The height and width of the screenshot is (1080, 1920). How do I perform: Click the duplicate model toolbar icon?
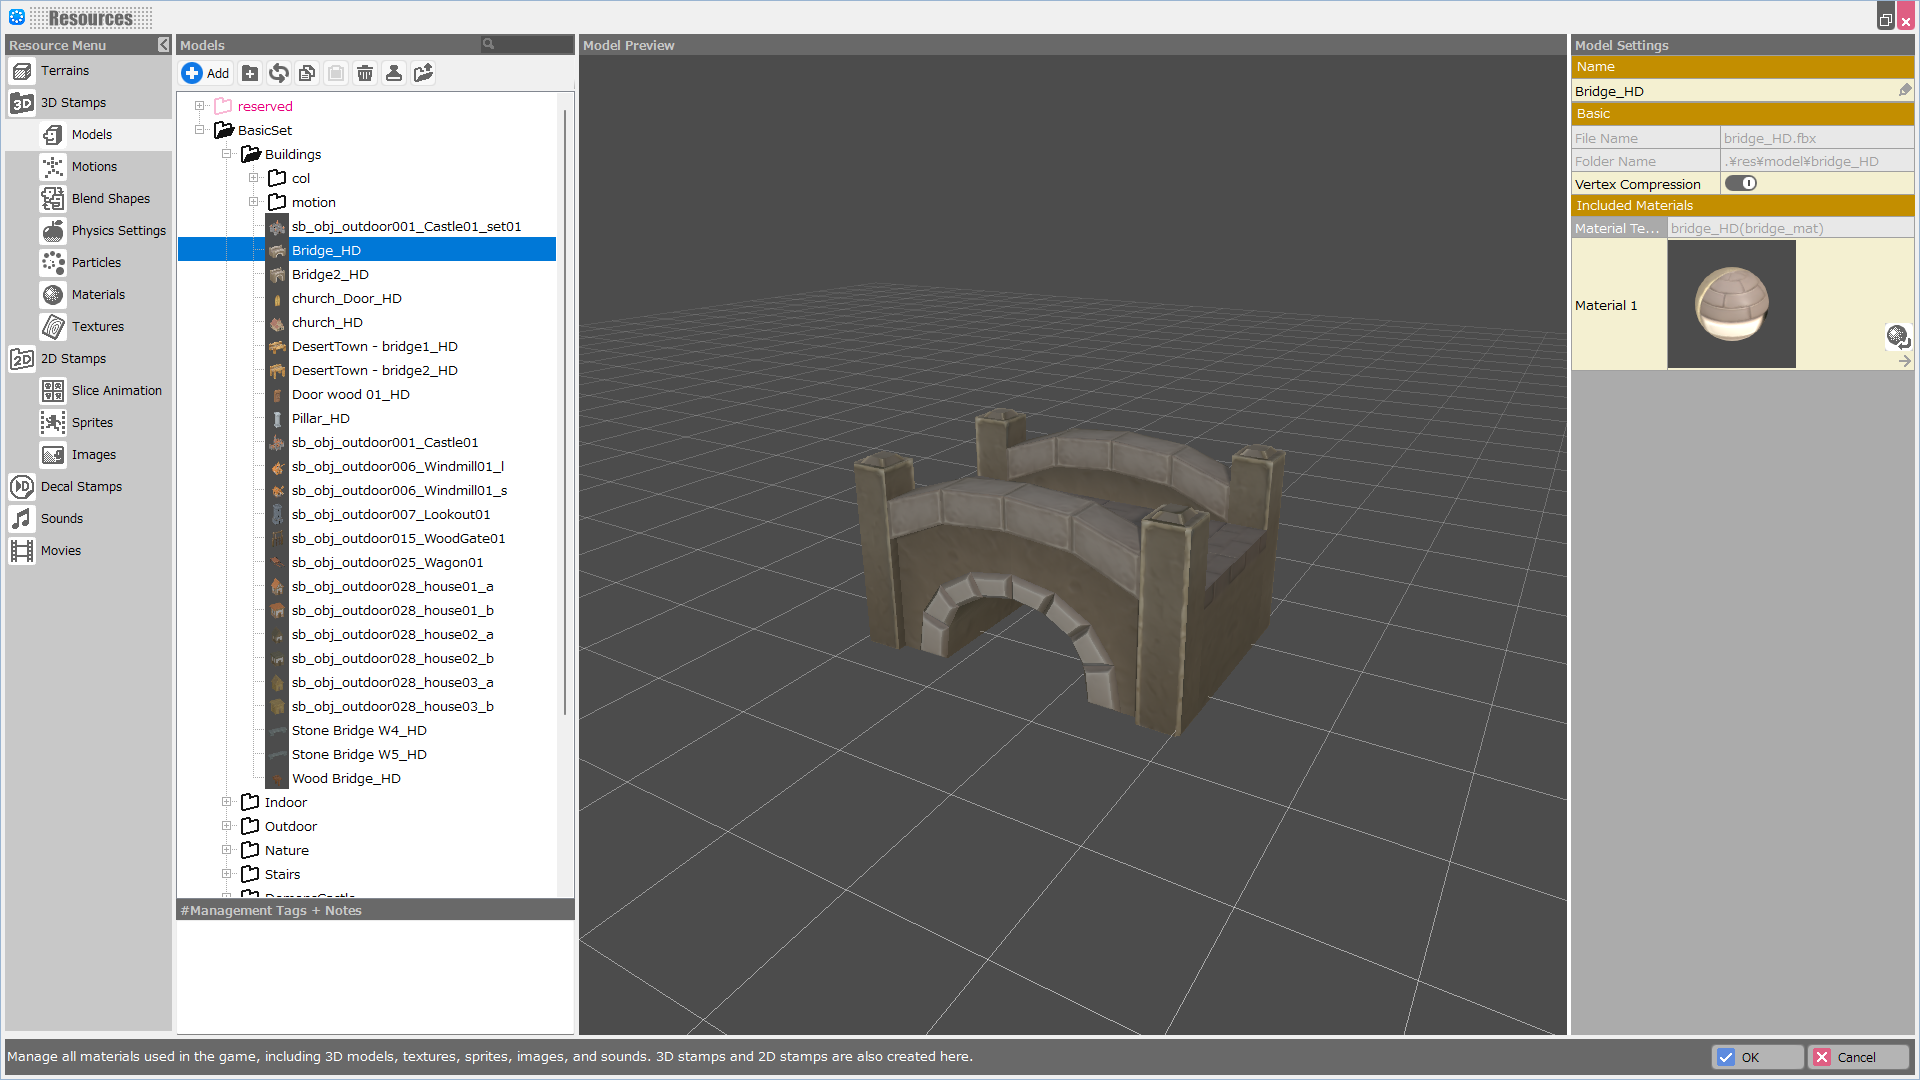307,72
